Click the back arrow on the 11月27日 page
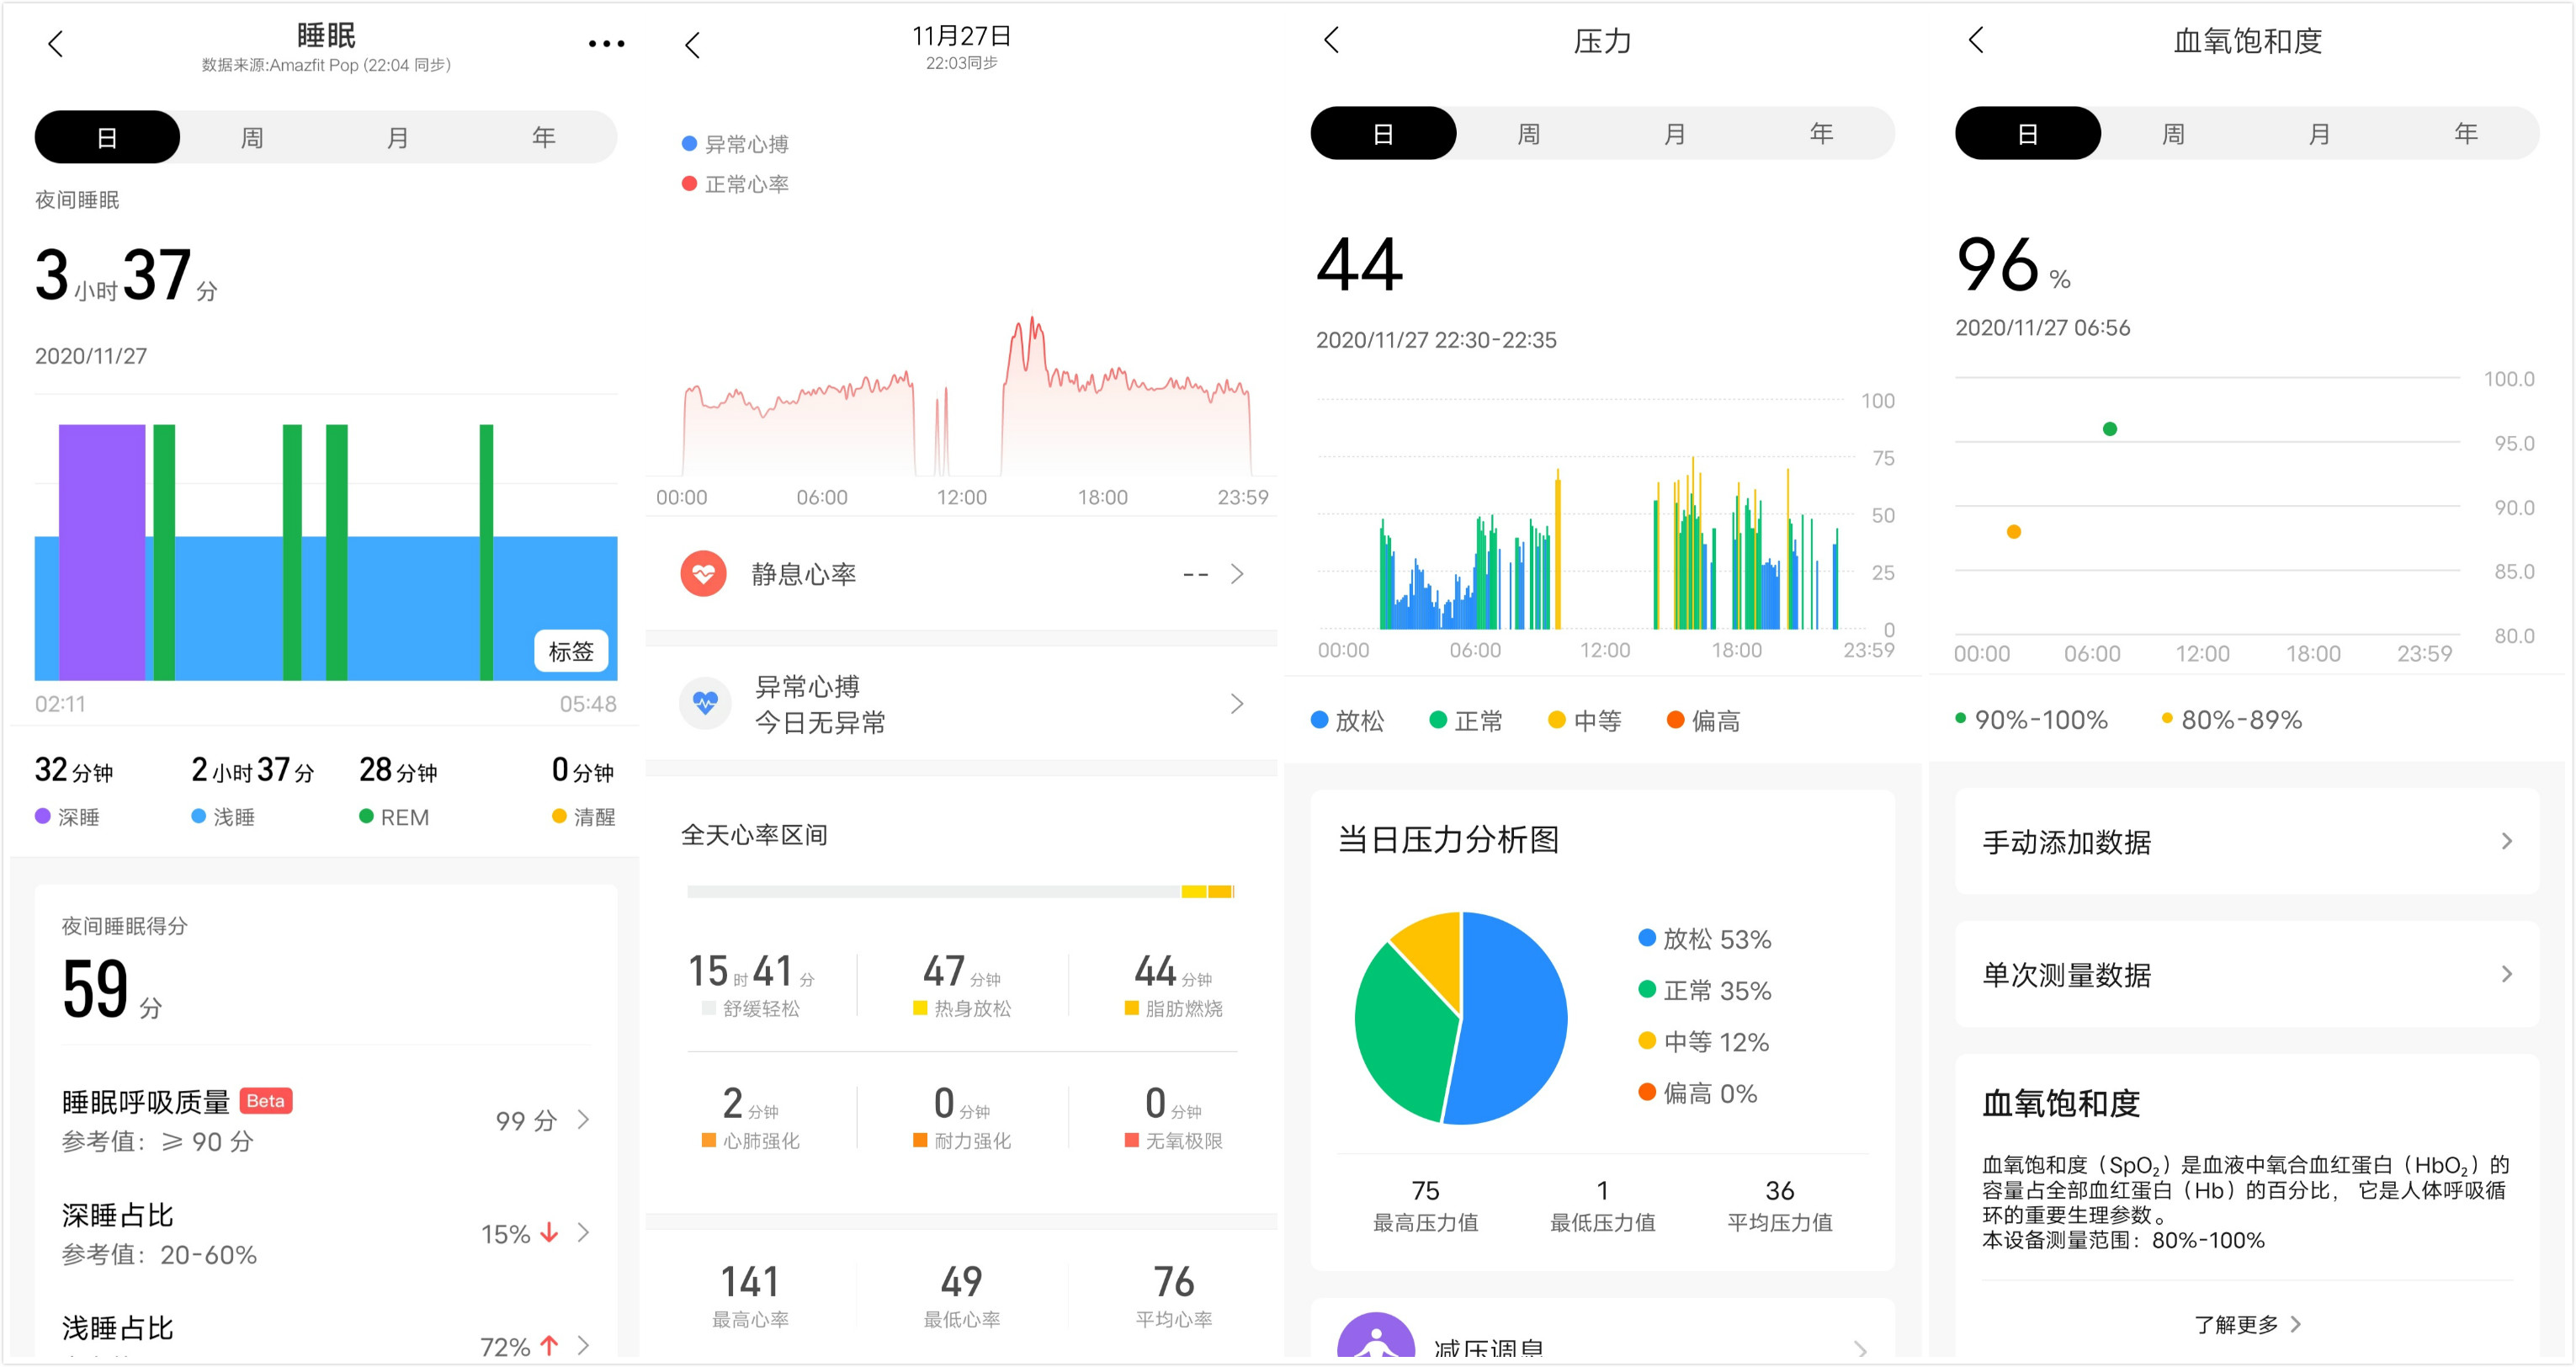This screenshot has height=1367, width=2576. click(693, 44)
